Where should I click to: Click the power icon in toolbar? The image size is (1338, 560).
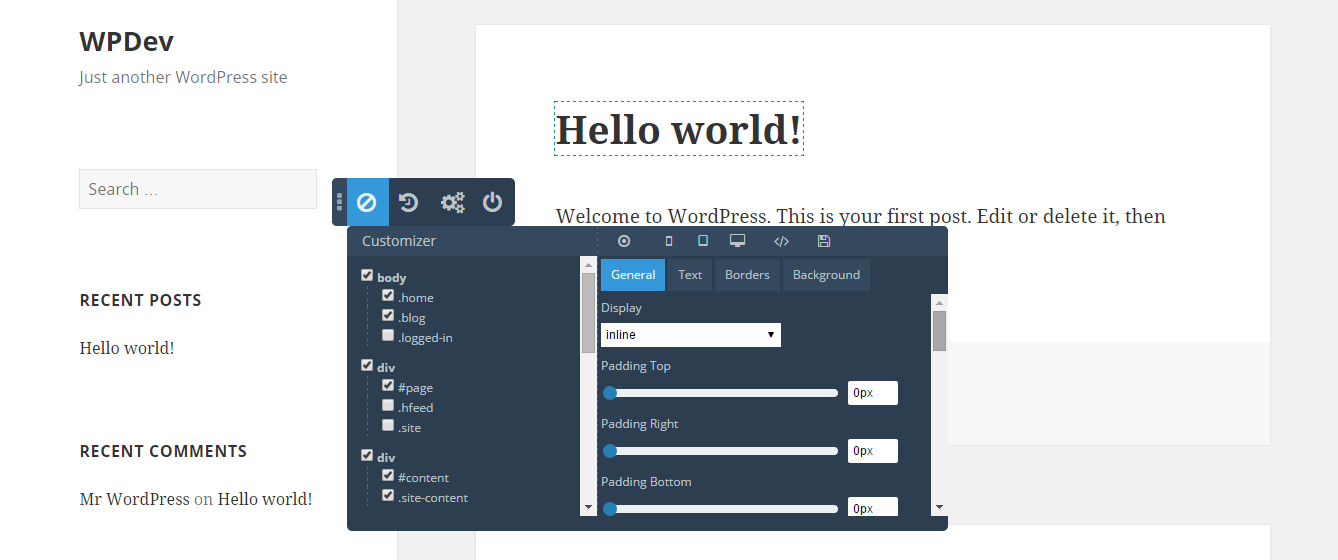pos(492,203)
